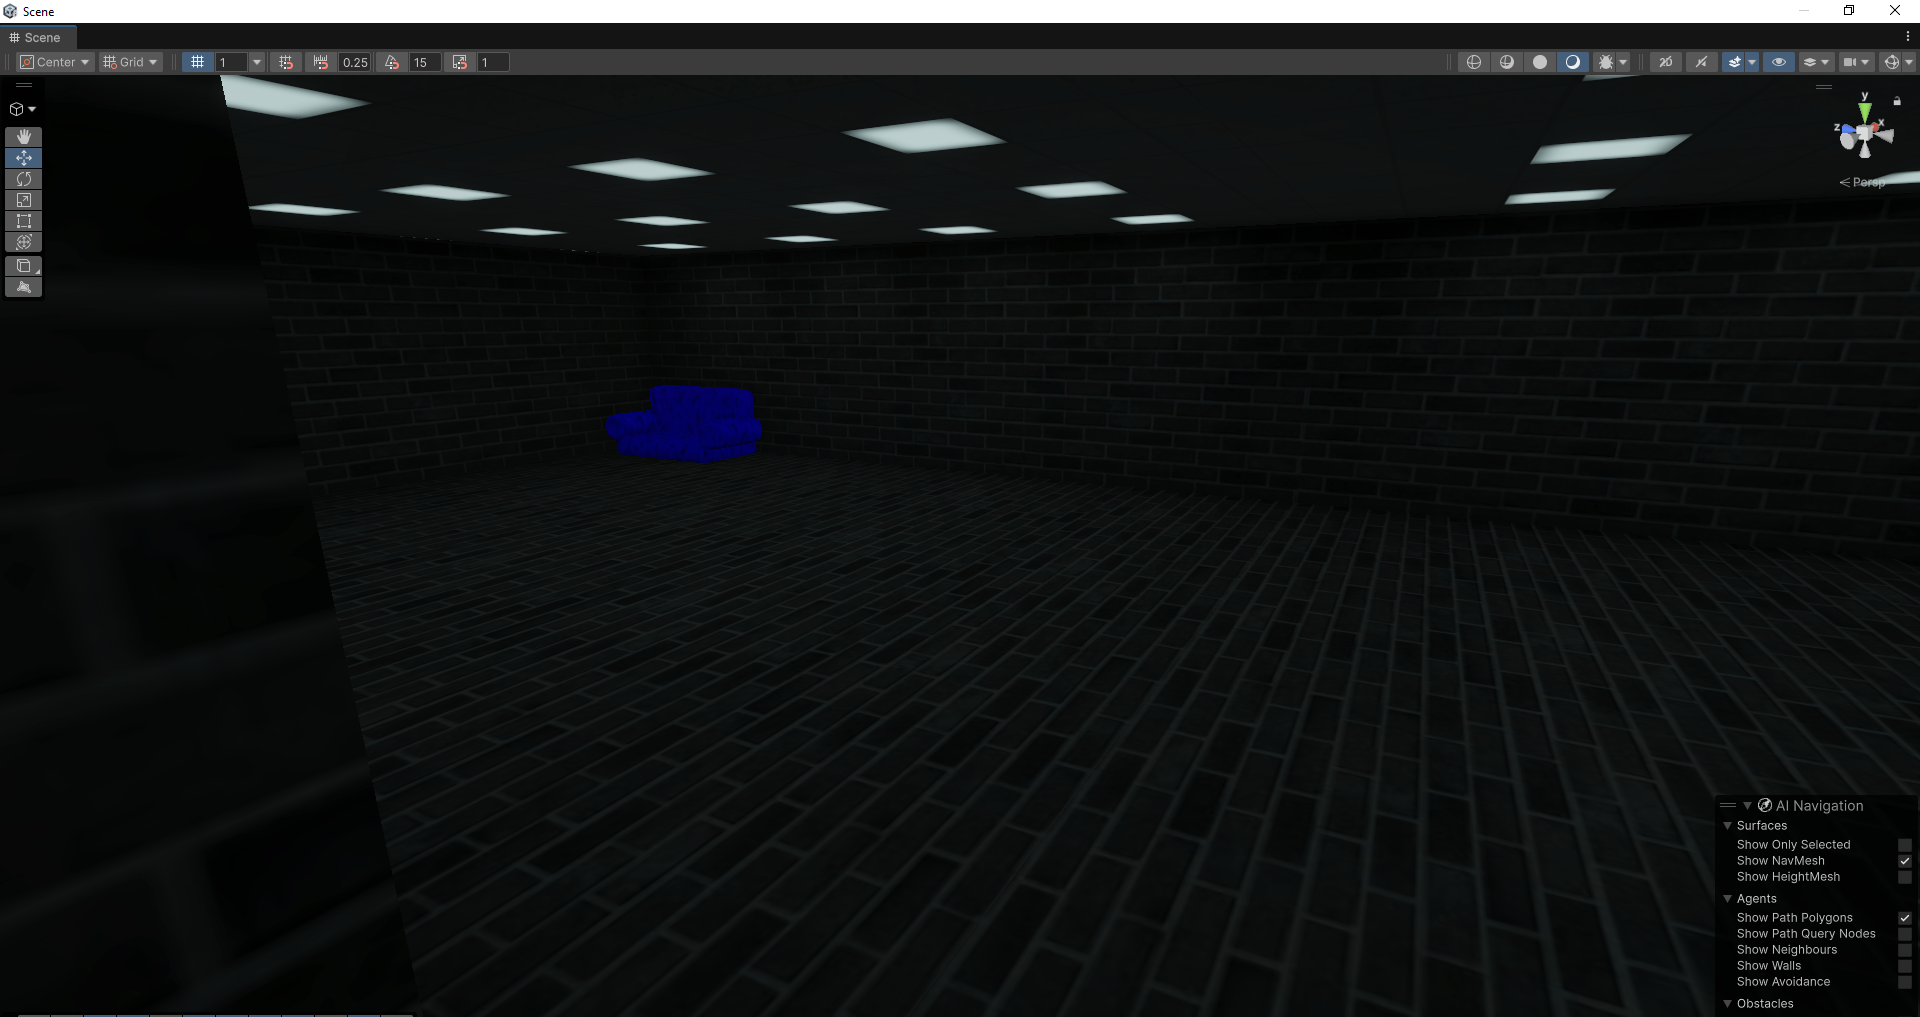Viewport: 1920px width, 1017px height.
Task: Select the Scale tool
Action: [x=24, y=200]
